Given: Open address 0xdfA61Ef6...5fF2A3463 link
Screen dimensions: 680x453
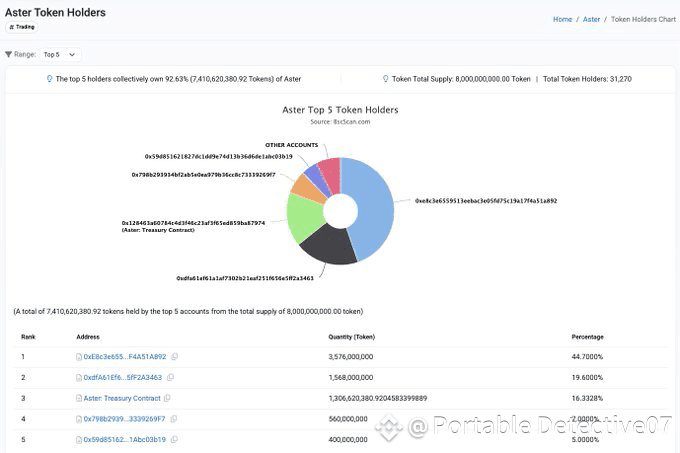Looking at the screenshot, I should 123,377.
